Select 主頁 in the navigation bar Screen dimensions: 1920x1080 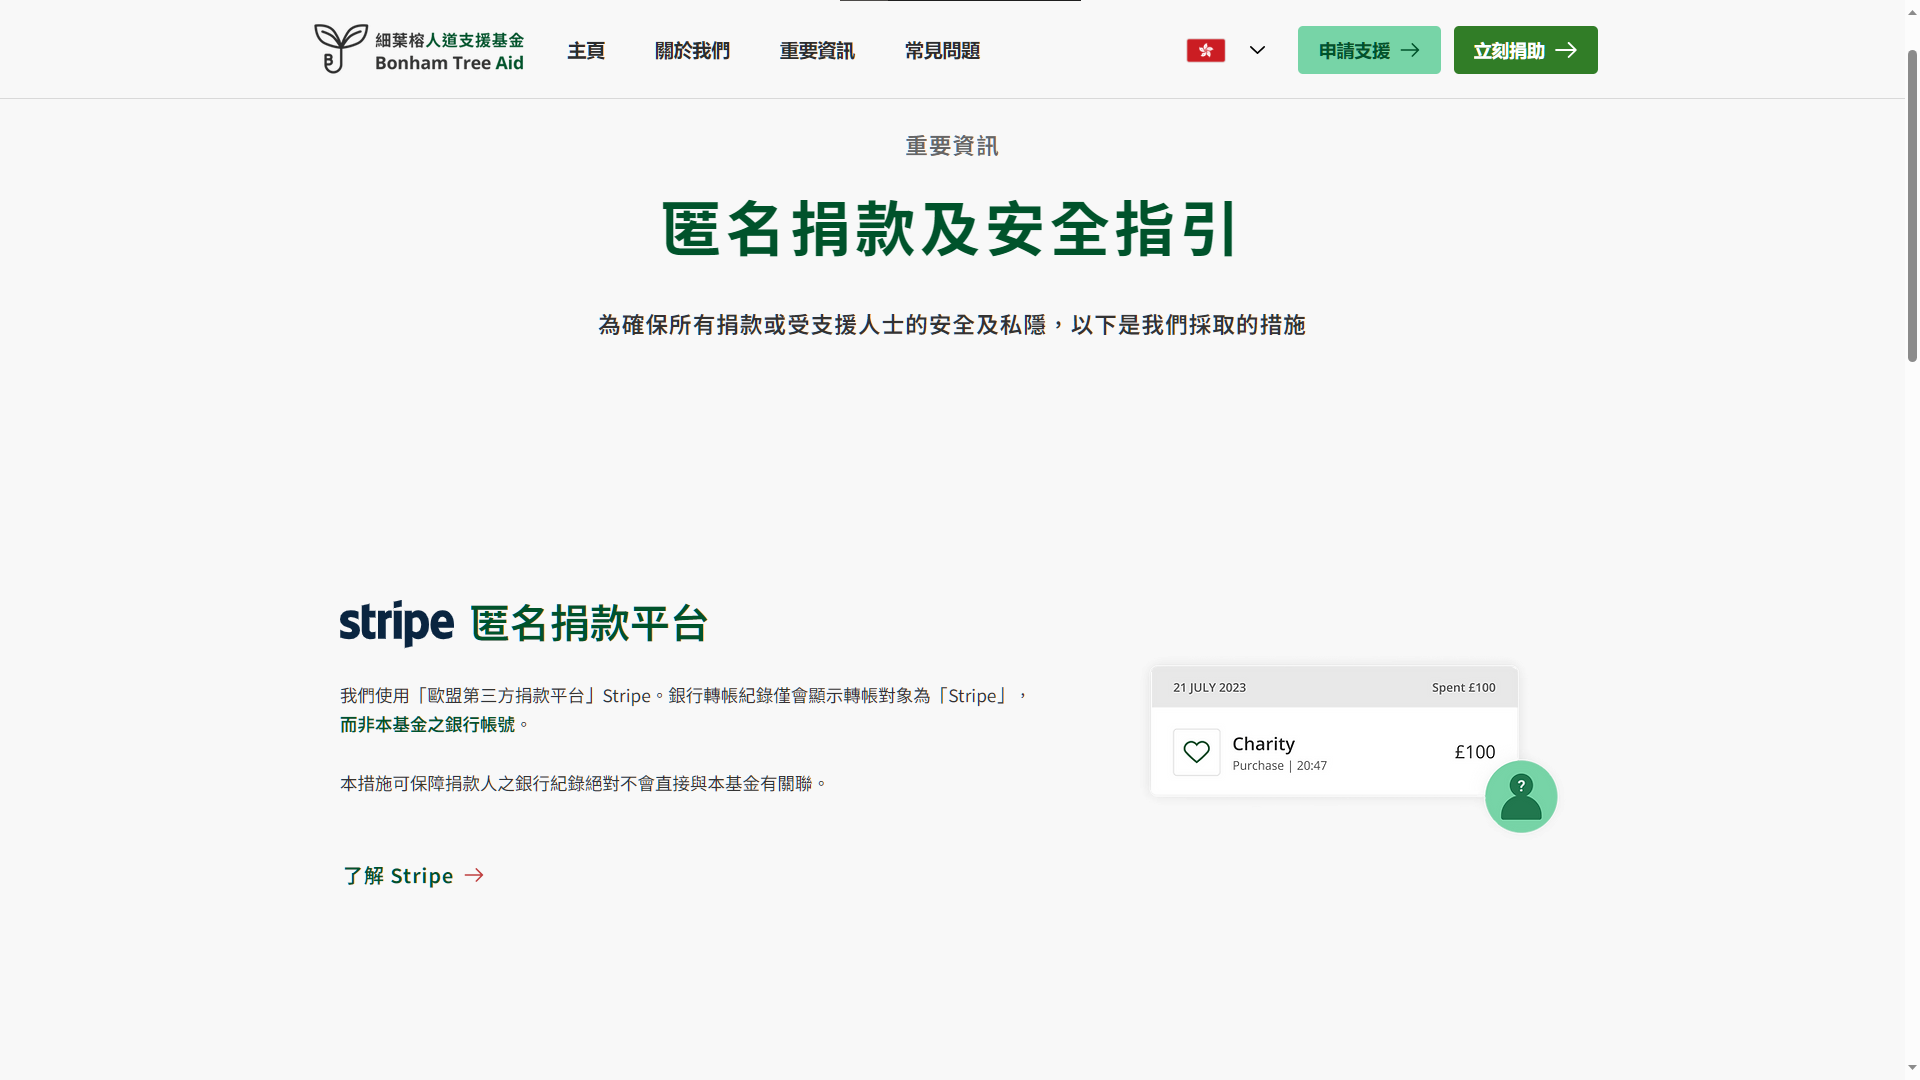click(x=586, y=50)
